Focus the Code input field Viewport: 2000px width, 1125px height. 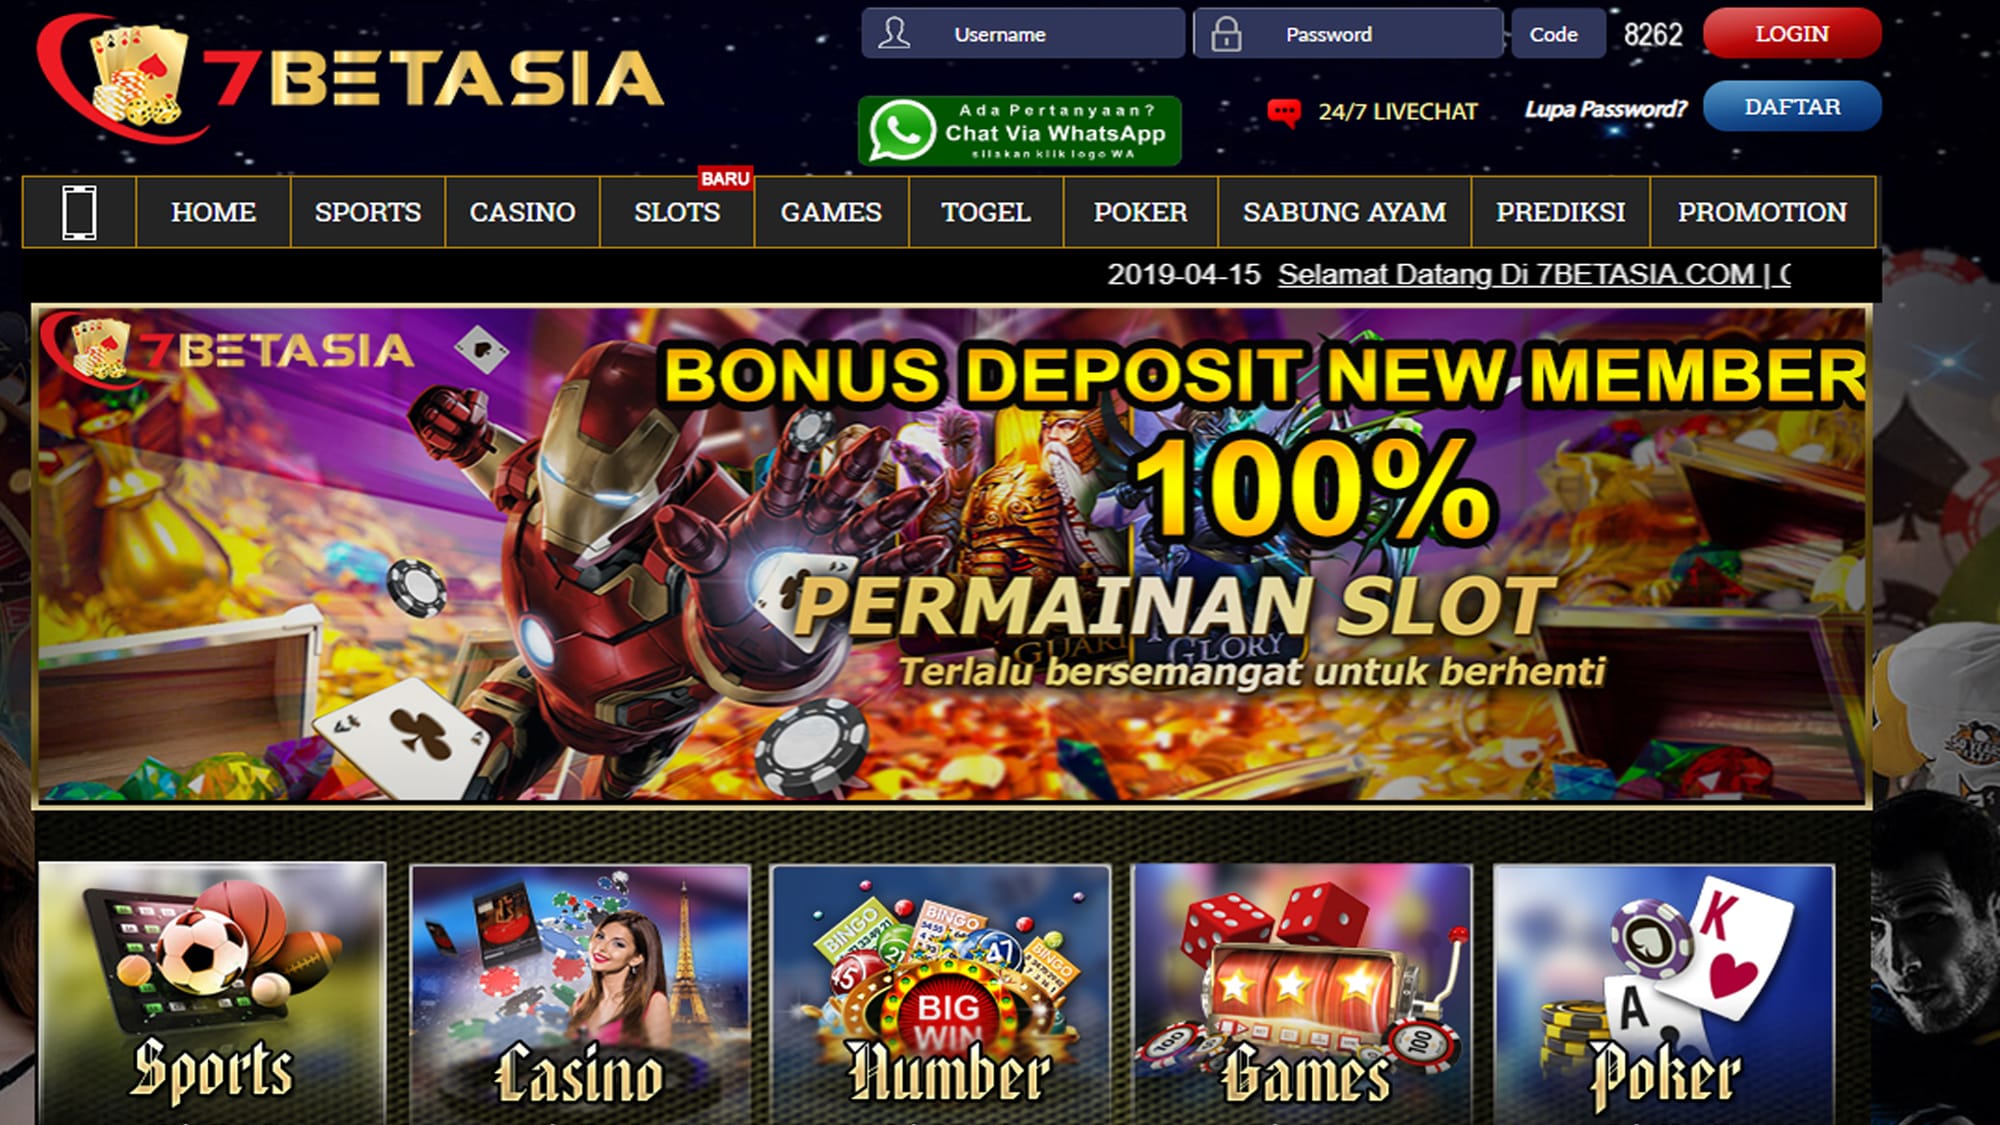point(1558,33)
